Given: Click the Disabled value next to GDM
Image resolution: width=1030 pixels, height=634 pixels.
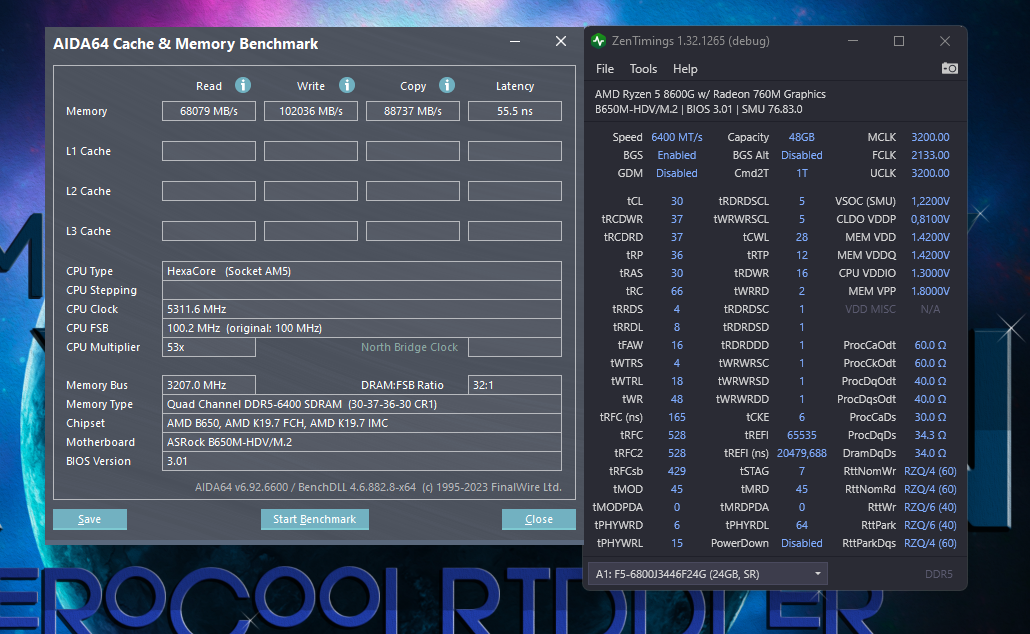Looking at the screenshot, I should pyautogui.click(x=677, y=173).
